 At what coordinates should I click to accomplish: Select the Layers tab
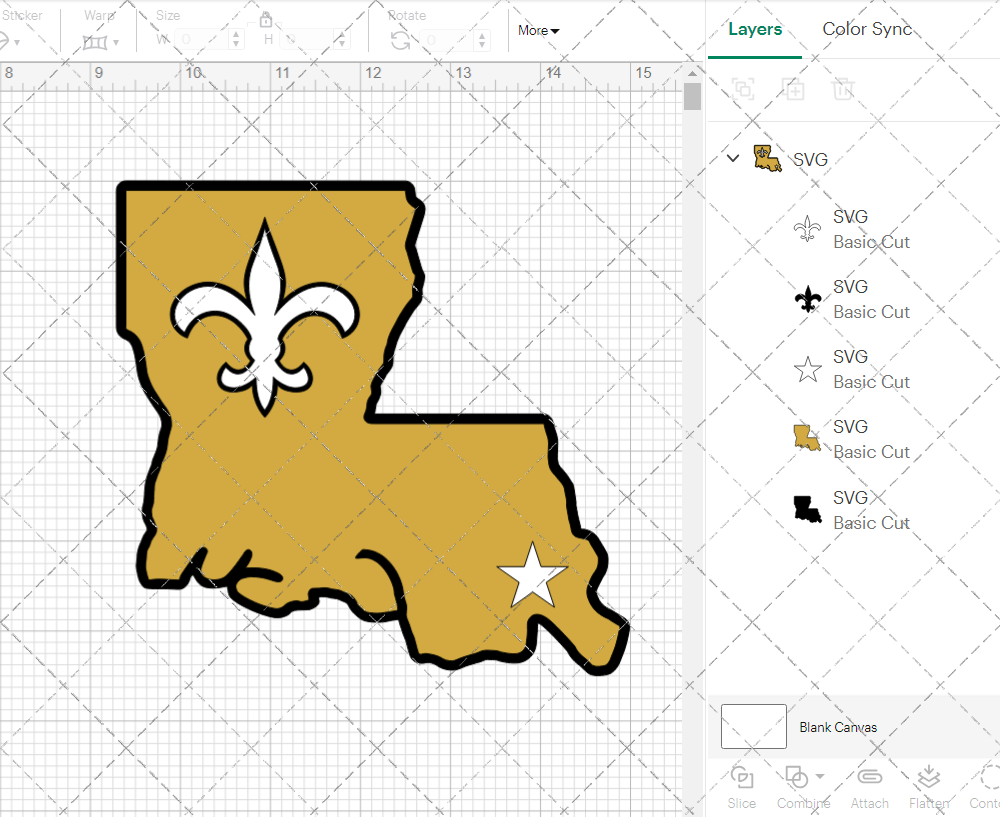(x=755, y=29)
